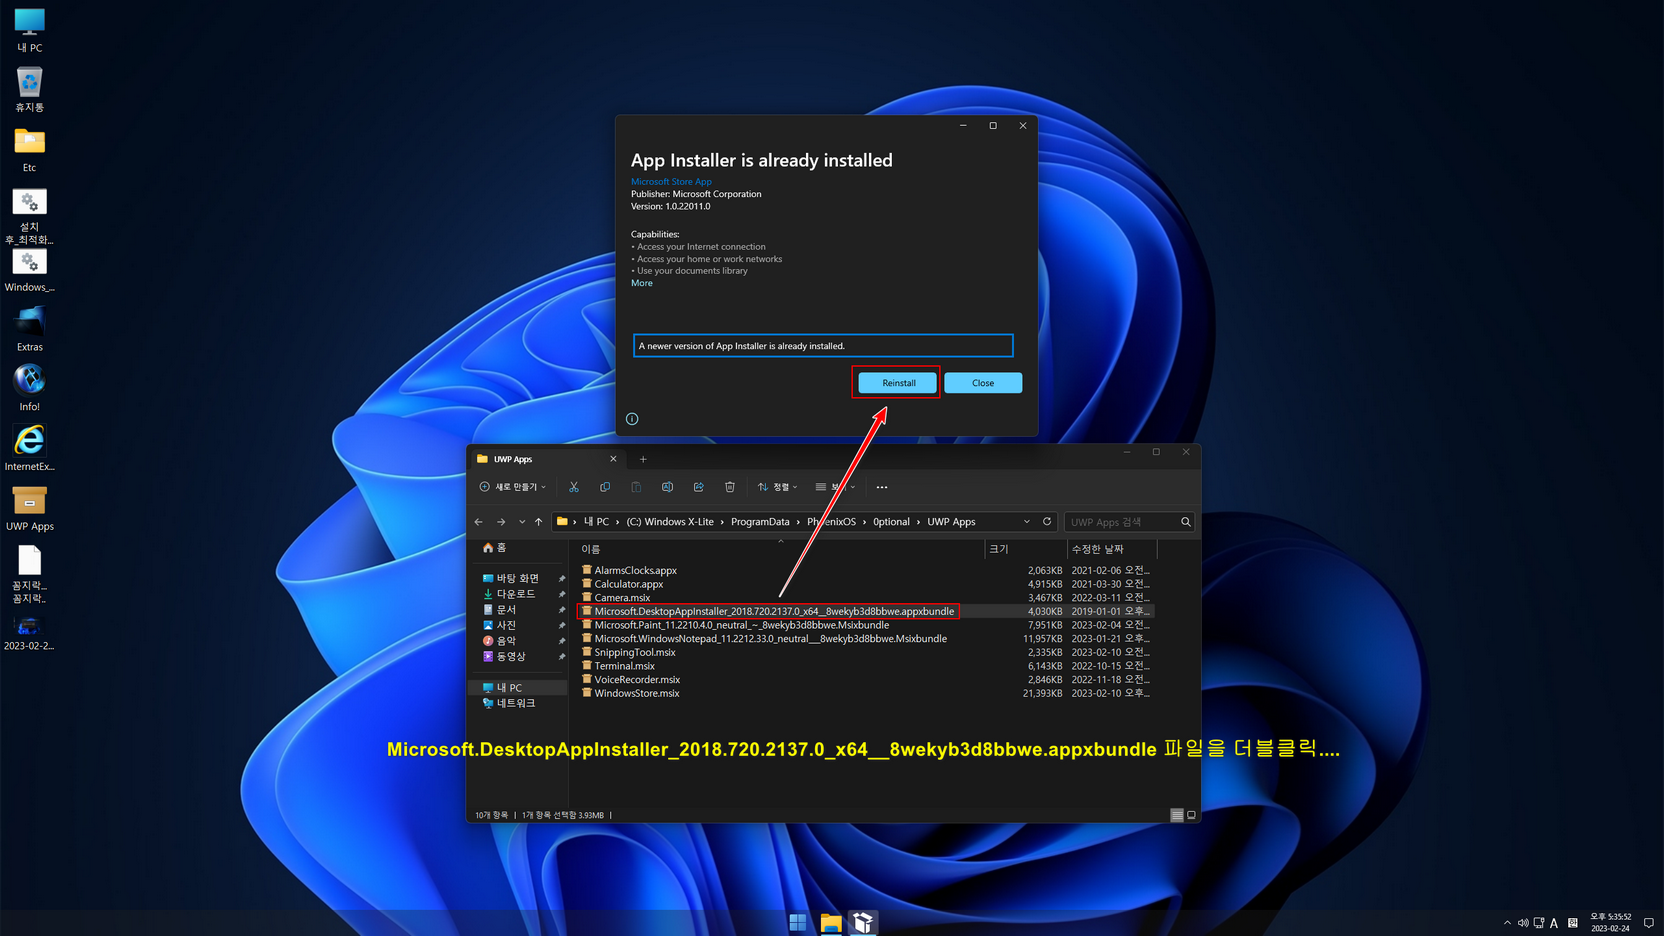Select SnippingTool.msix file
The height and width of the screenshot is (936, 1664).
634,652
